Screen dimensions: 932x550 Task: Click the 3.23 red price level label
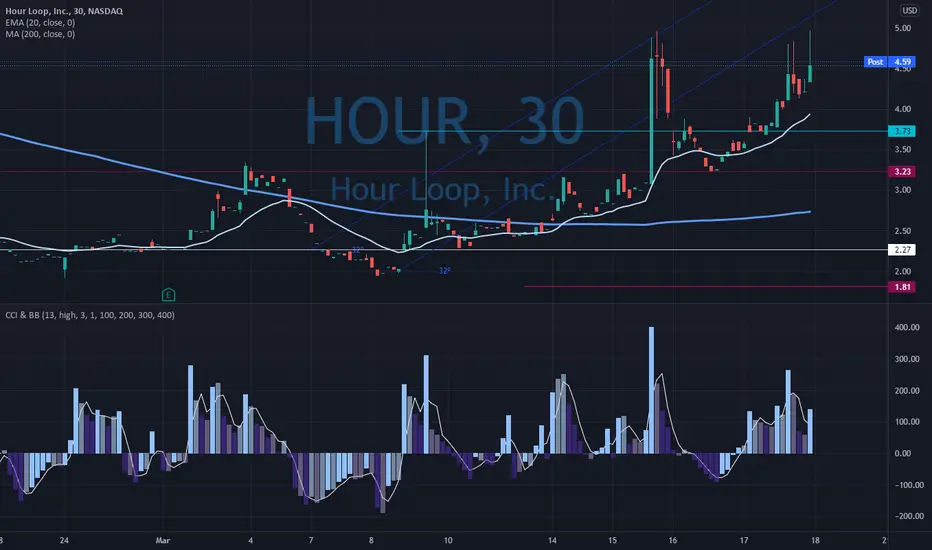coord(902,171)
